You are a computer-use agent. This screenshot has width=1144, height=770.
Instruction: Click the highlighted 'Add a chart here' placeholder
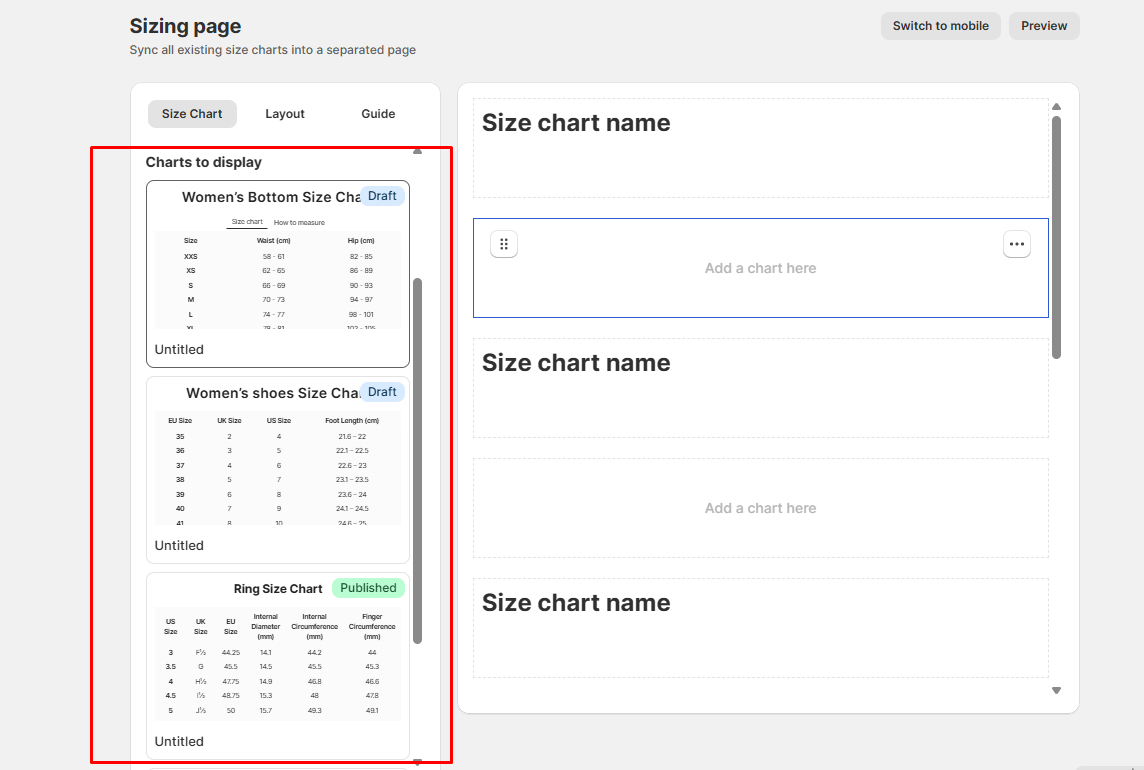click(760, 268)
